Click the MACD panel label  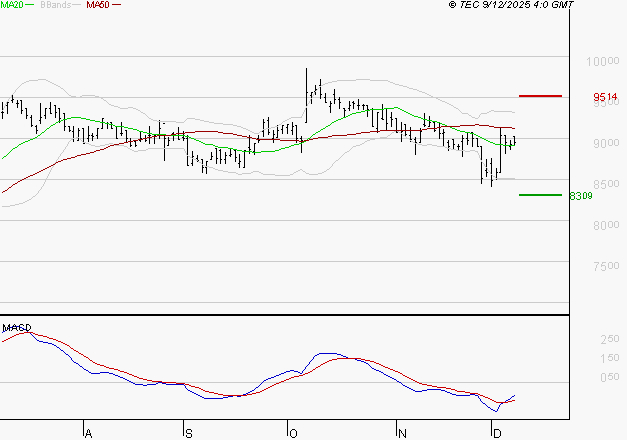(x=17, y=328)
